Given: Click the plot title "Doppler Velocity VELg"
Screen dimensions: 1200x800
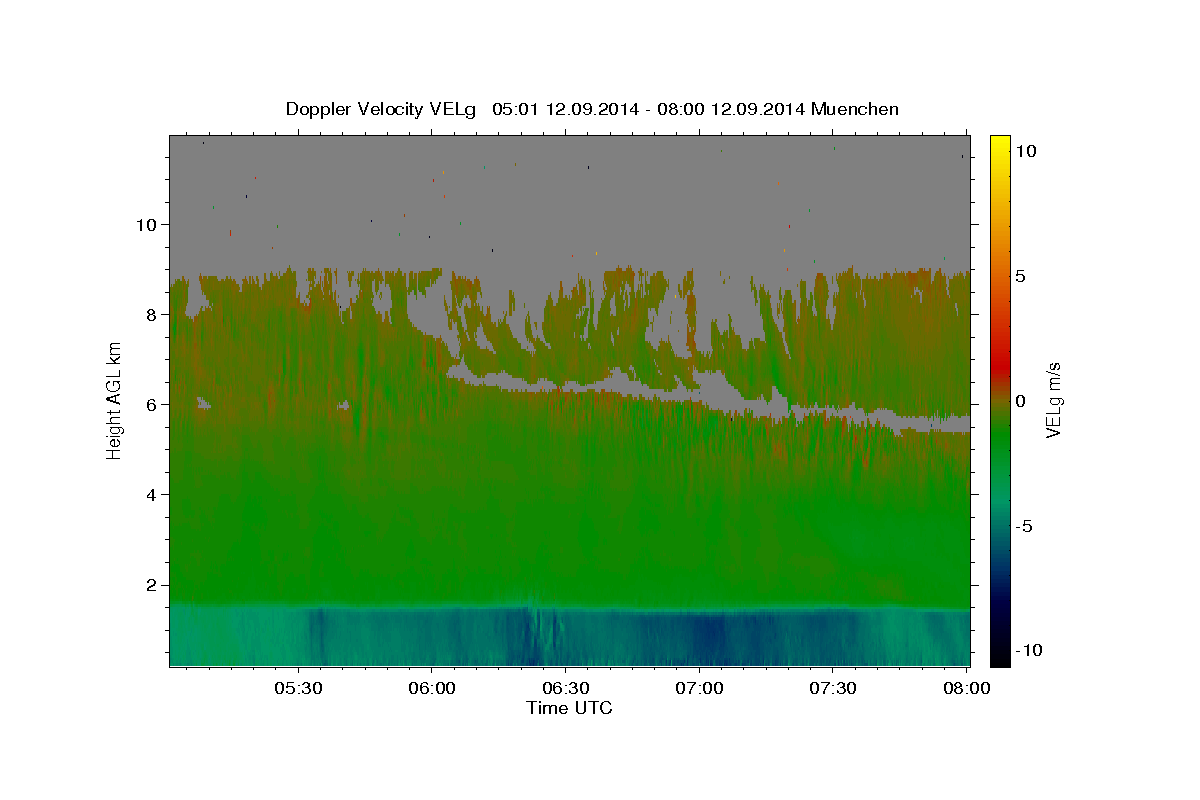Looking at the screenshot, I should click(x=383, y=109).
